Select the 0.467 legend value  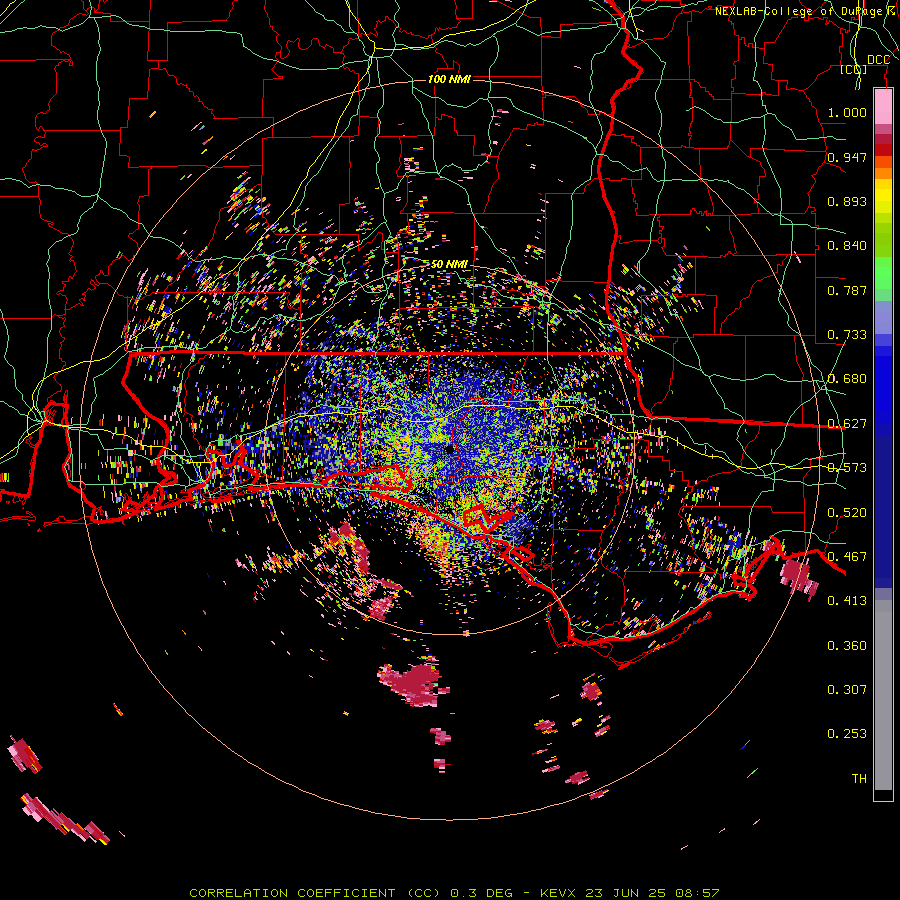tap(847, 557)
